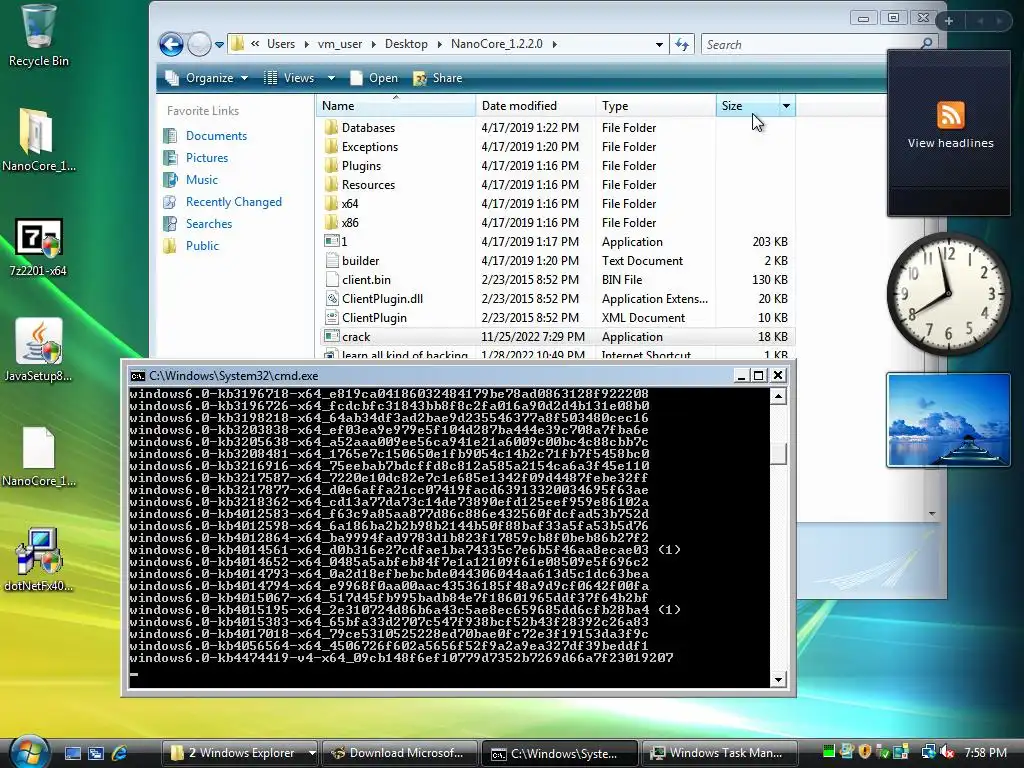
Task: Click the volume muted tray icon
Action: (947, 752)
